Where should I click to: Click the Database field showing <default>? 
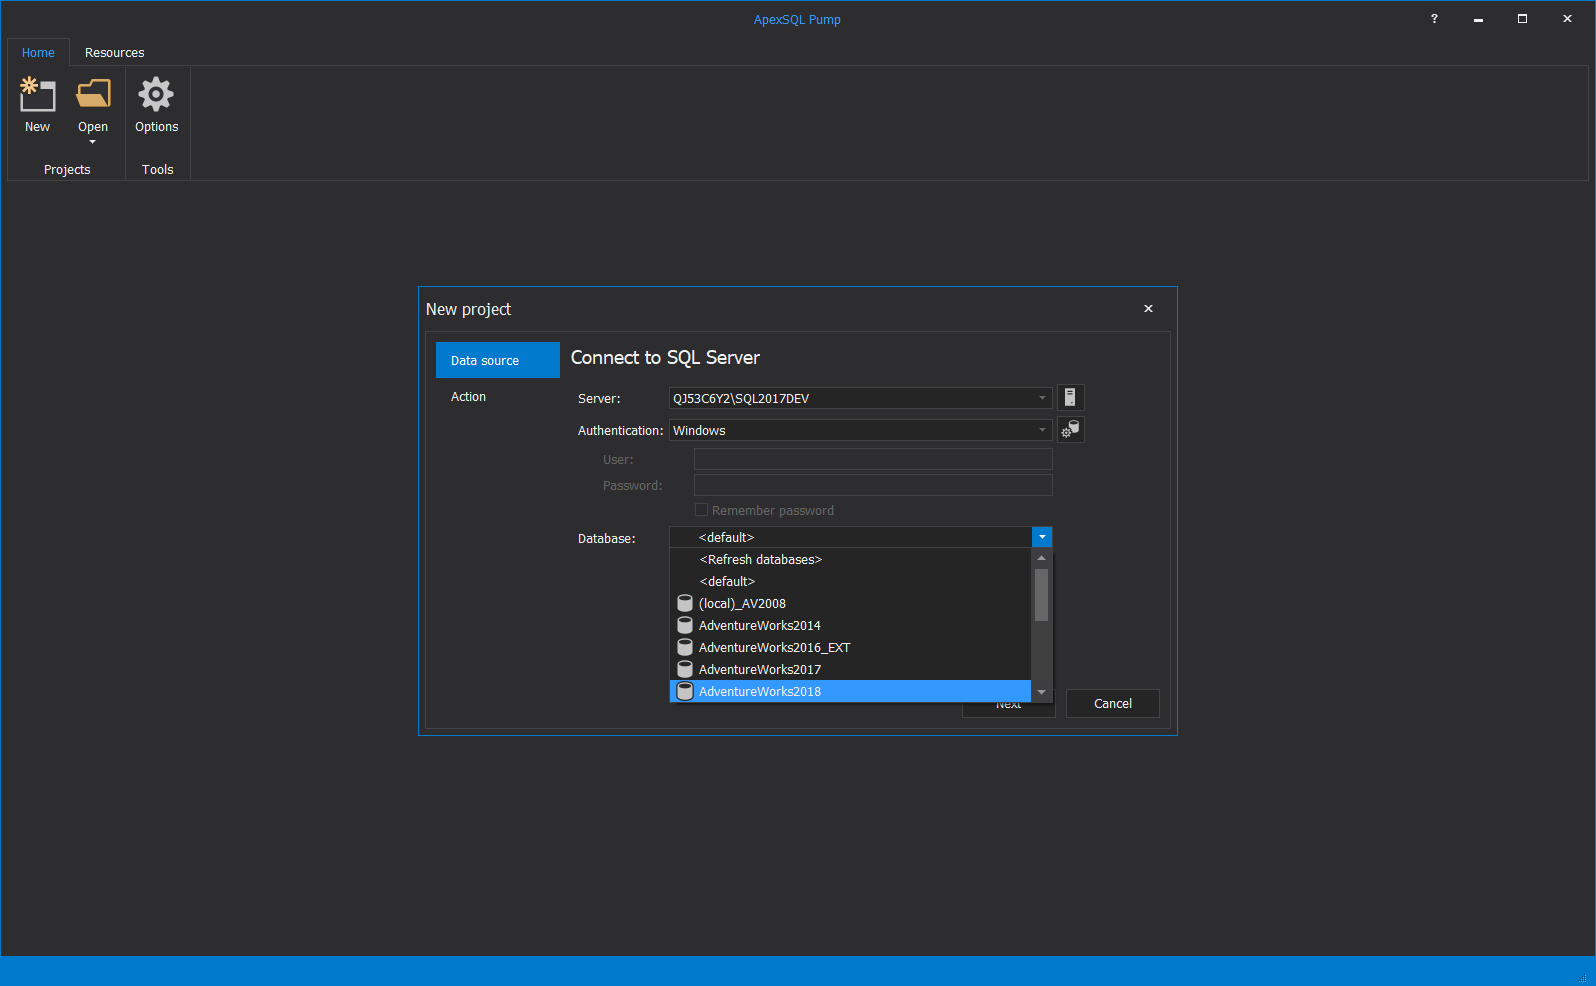coord(850,537)
